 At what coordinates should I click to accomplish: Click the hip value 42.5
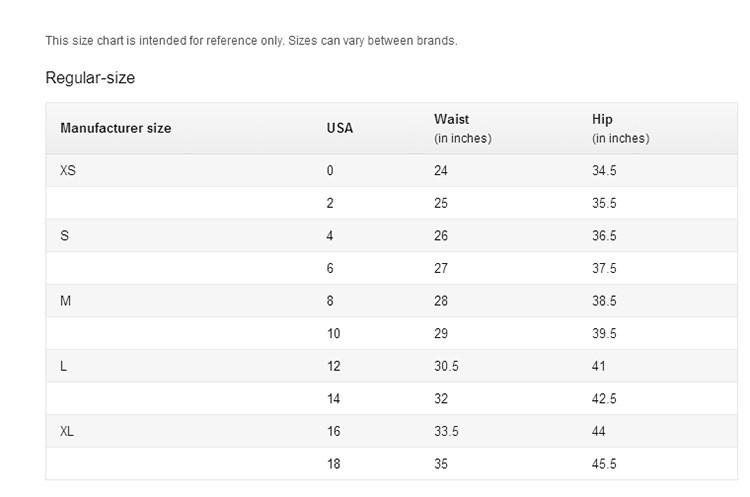(604, 398)
